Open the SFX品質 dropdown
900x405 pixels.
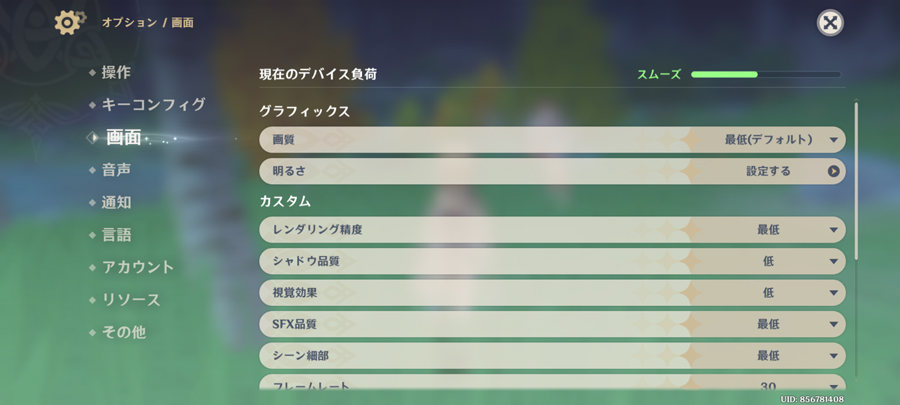pos(552,325)
